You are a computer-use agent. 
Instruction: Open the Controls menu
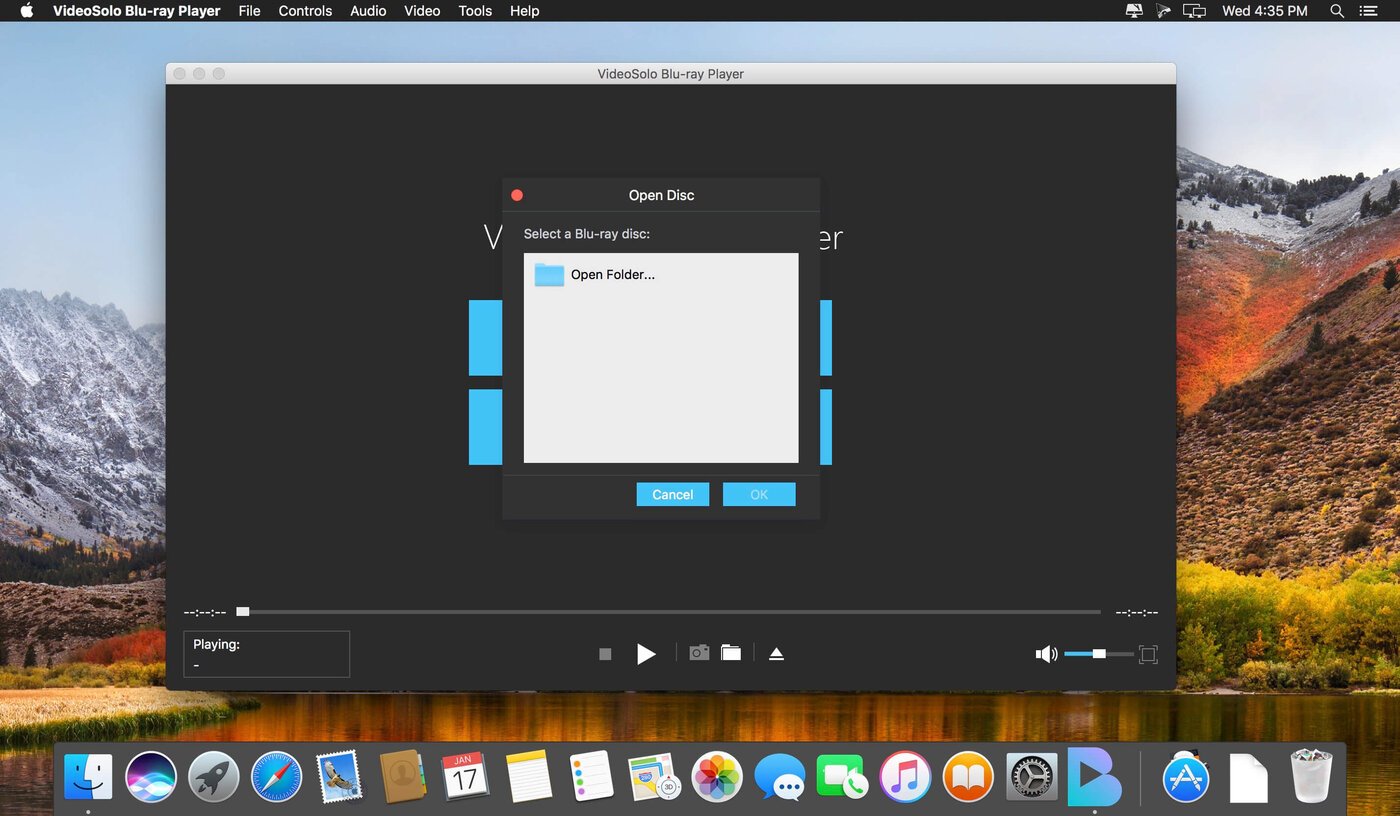pos(305,11)
